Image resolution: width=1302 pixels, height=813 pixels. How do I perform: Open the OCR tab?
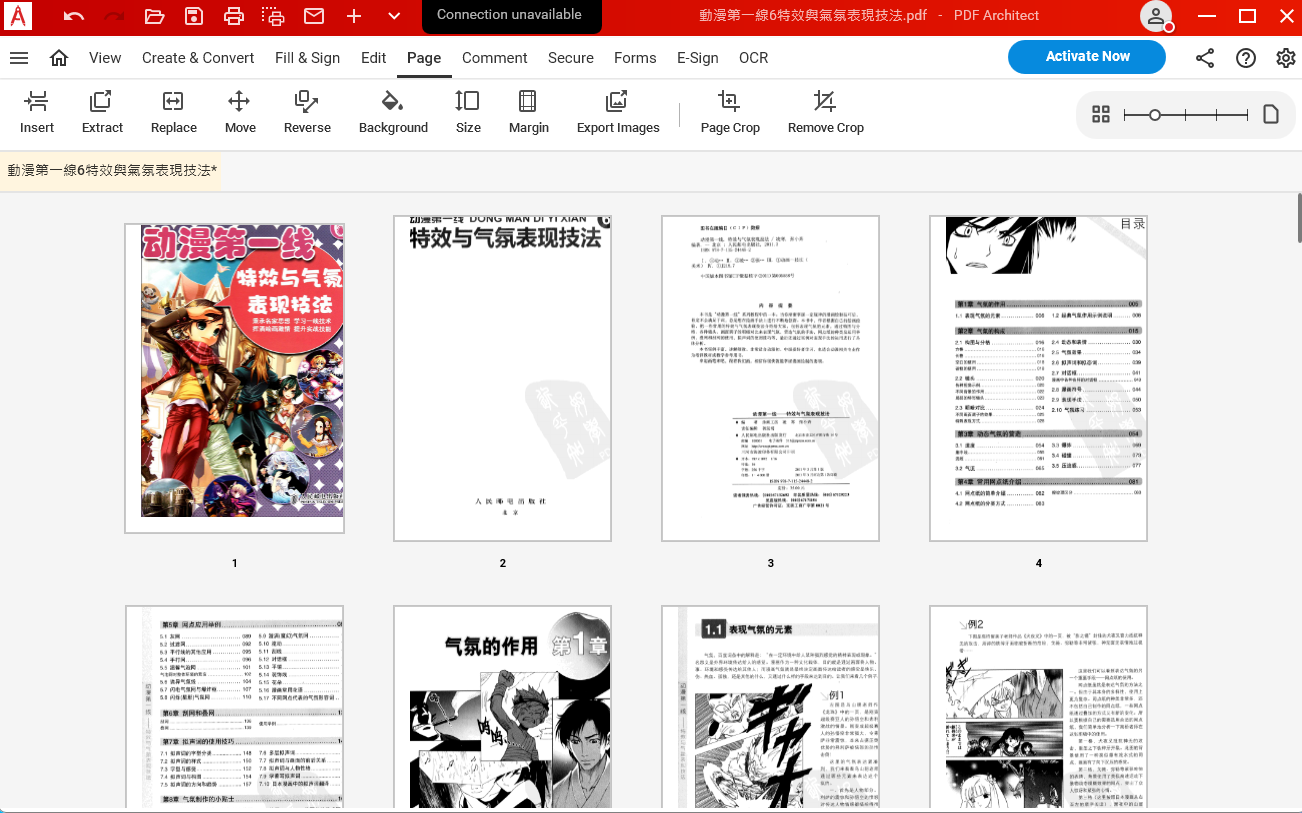pos(754,58)
